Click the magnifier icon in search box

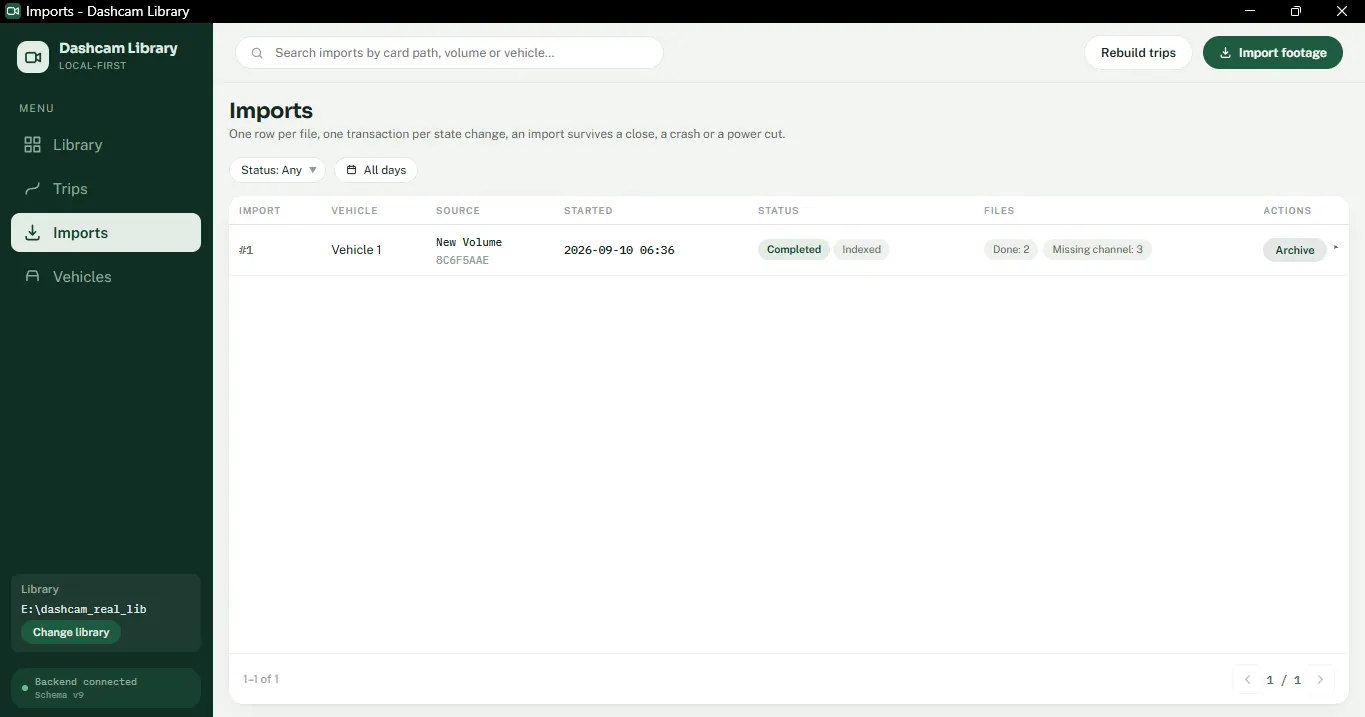click(257, 53)
